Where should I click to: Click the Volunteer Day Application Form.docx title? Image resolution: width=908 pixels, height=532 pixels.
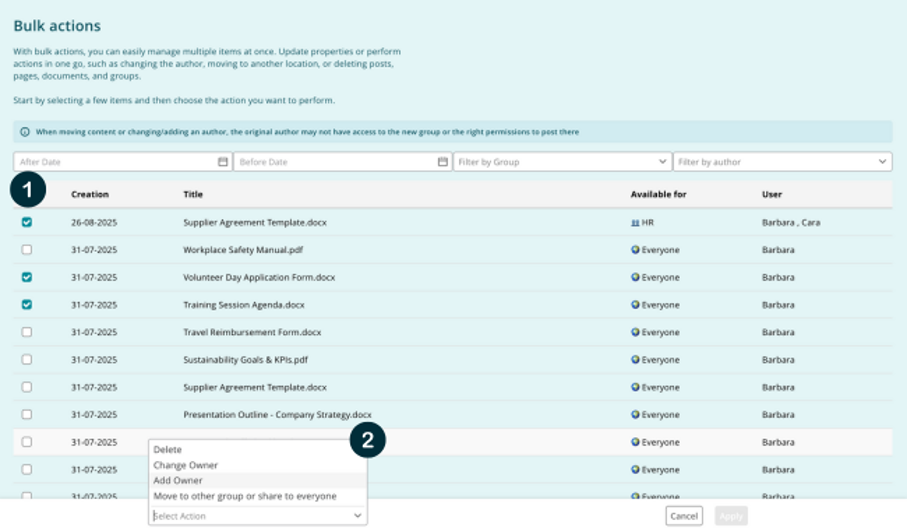click(x=259, y=278)
